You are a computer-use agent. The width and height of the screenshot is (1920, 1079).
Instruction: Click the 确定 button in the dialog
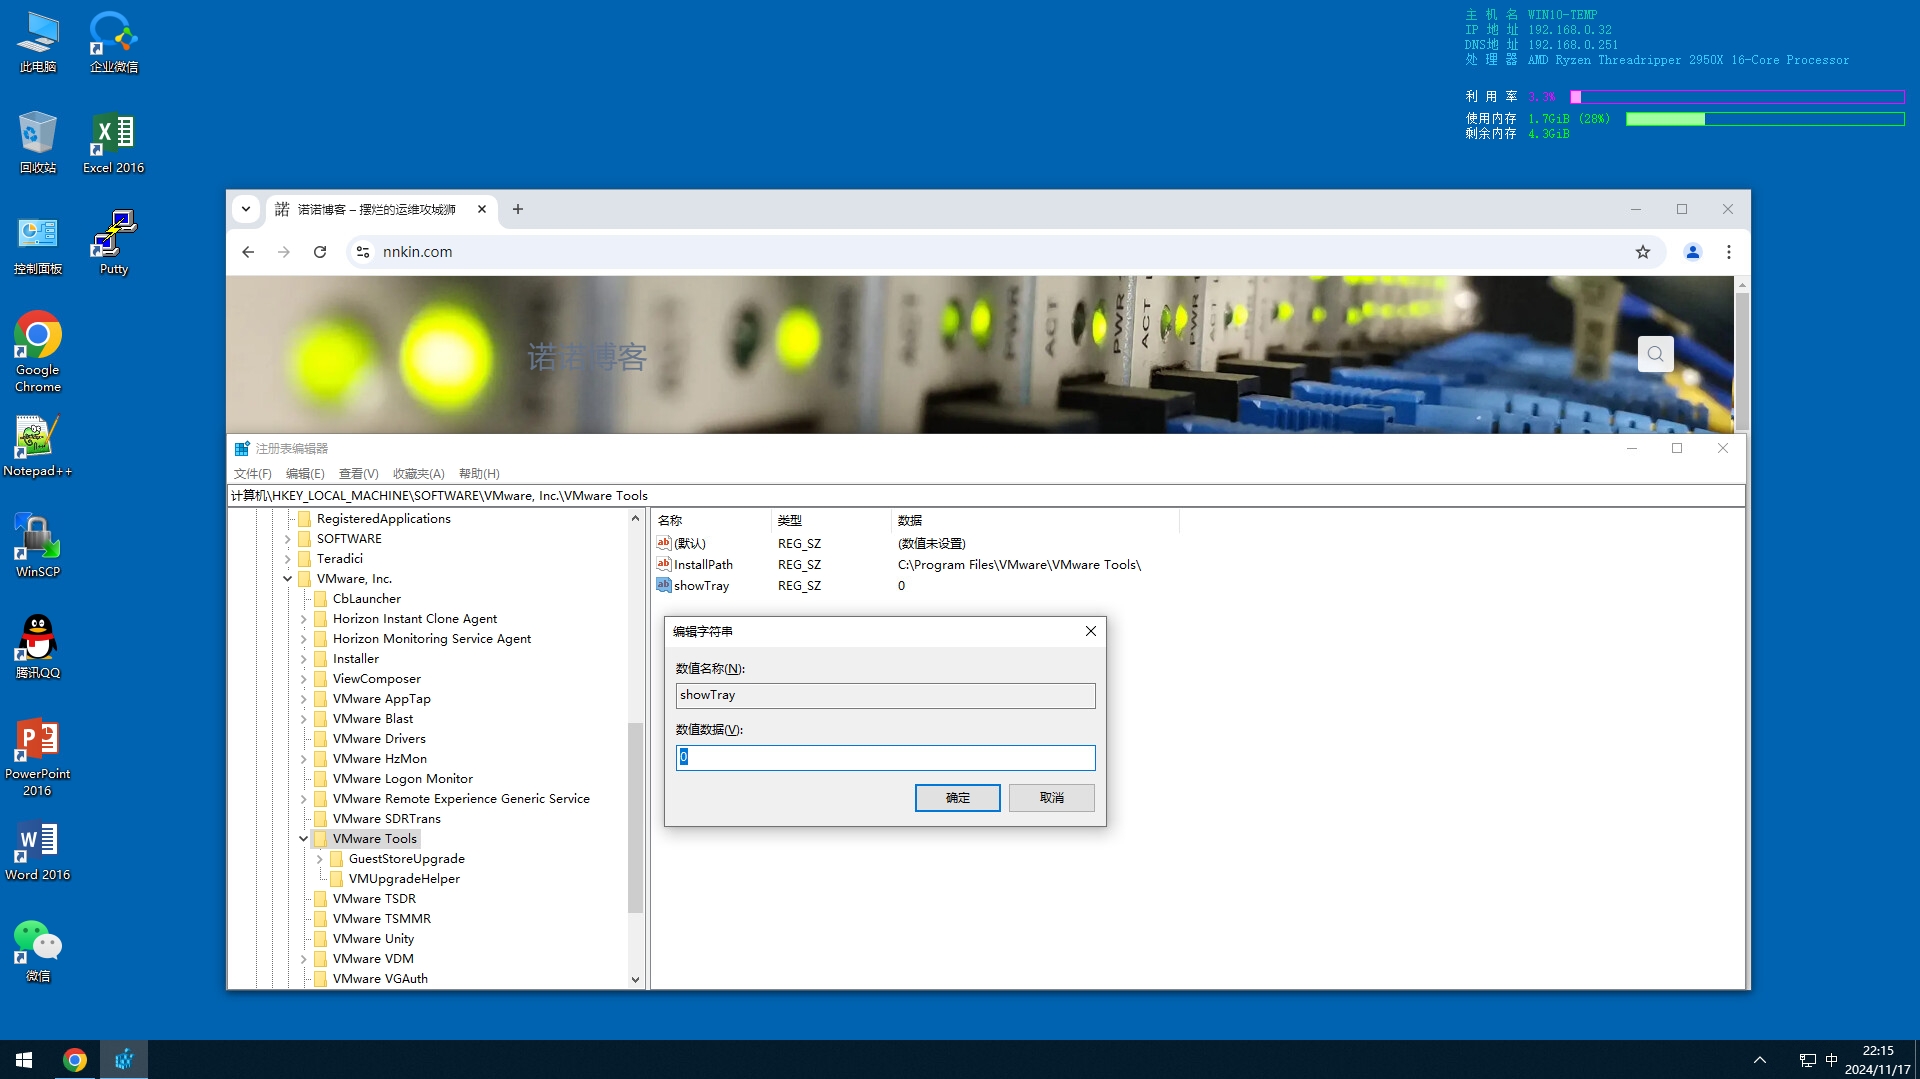tap(957, 798)
